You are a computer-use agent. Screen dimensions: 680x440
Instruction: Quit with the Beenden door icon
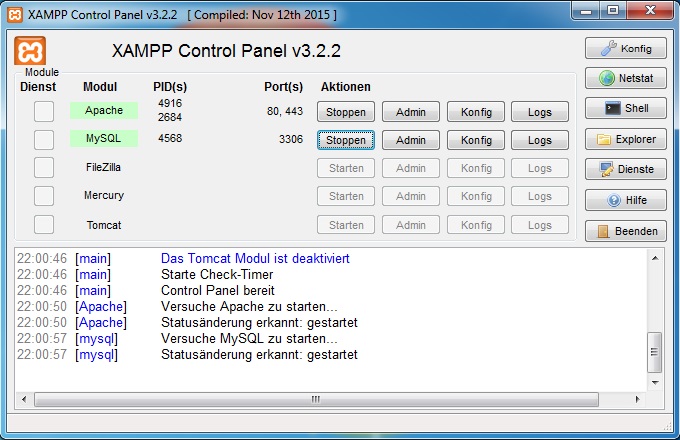[625, 231]
